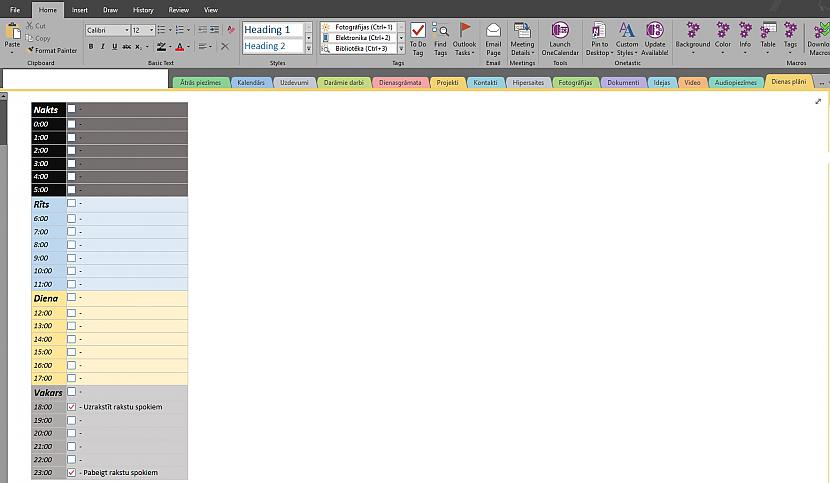Check the 6:00 row checkbox

click(71, 218)
